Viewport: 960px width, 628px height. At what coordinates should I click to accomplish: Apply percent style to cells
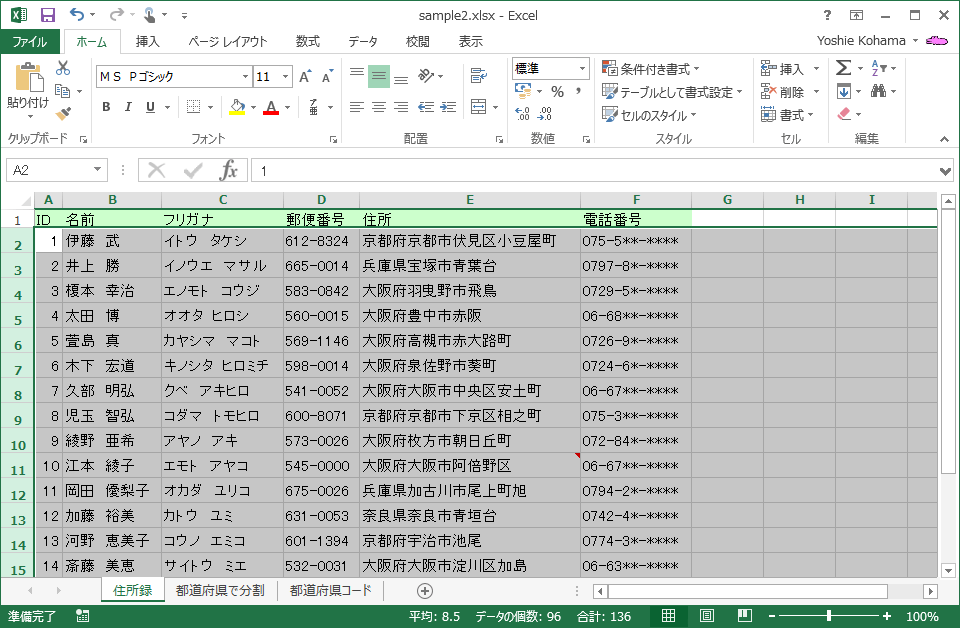[x=557, y=92]
